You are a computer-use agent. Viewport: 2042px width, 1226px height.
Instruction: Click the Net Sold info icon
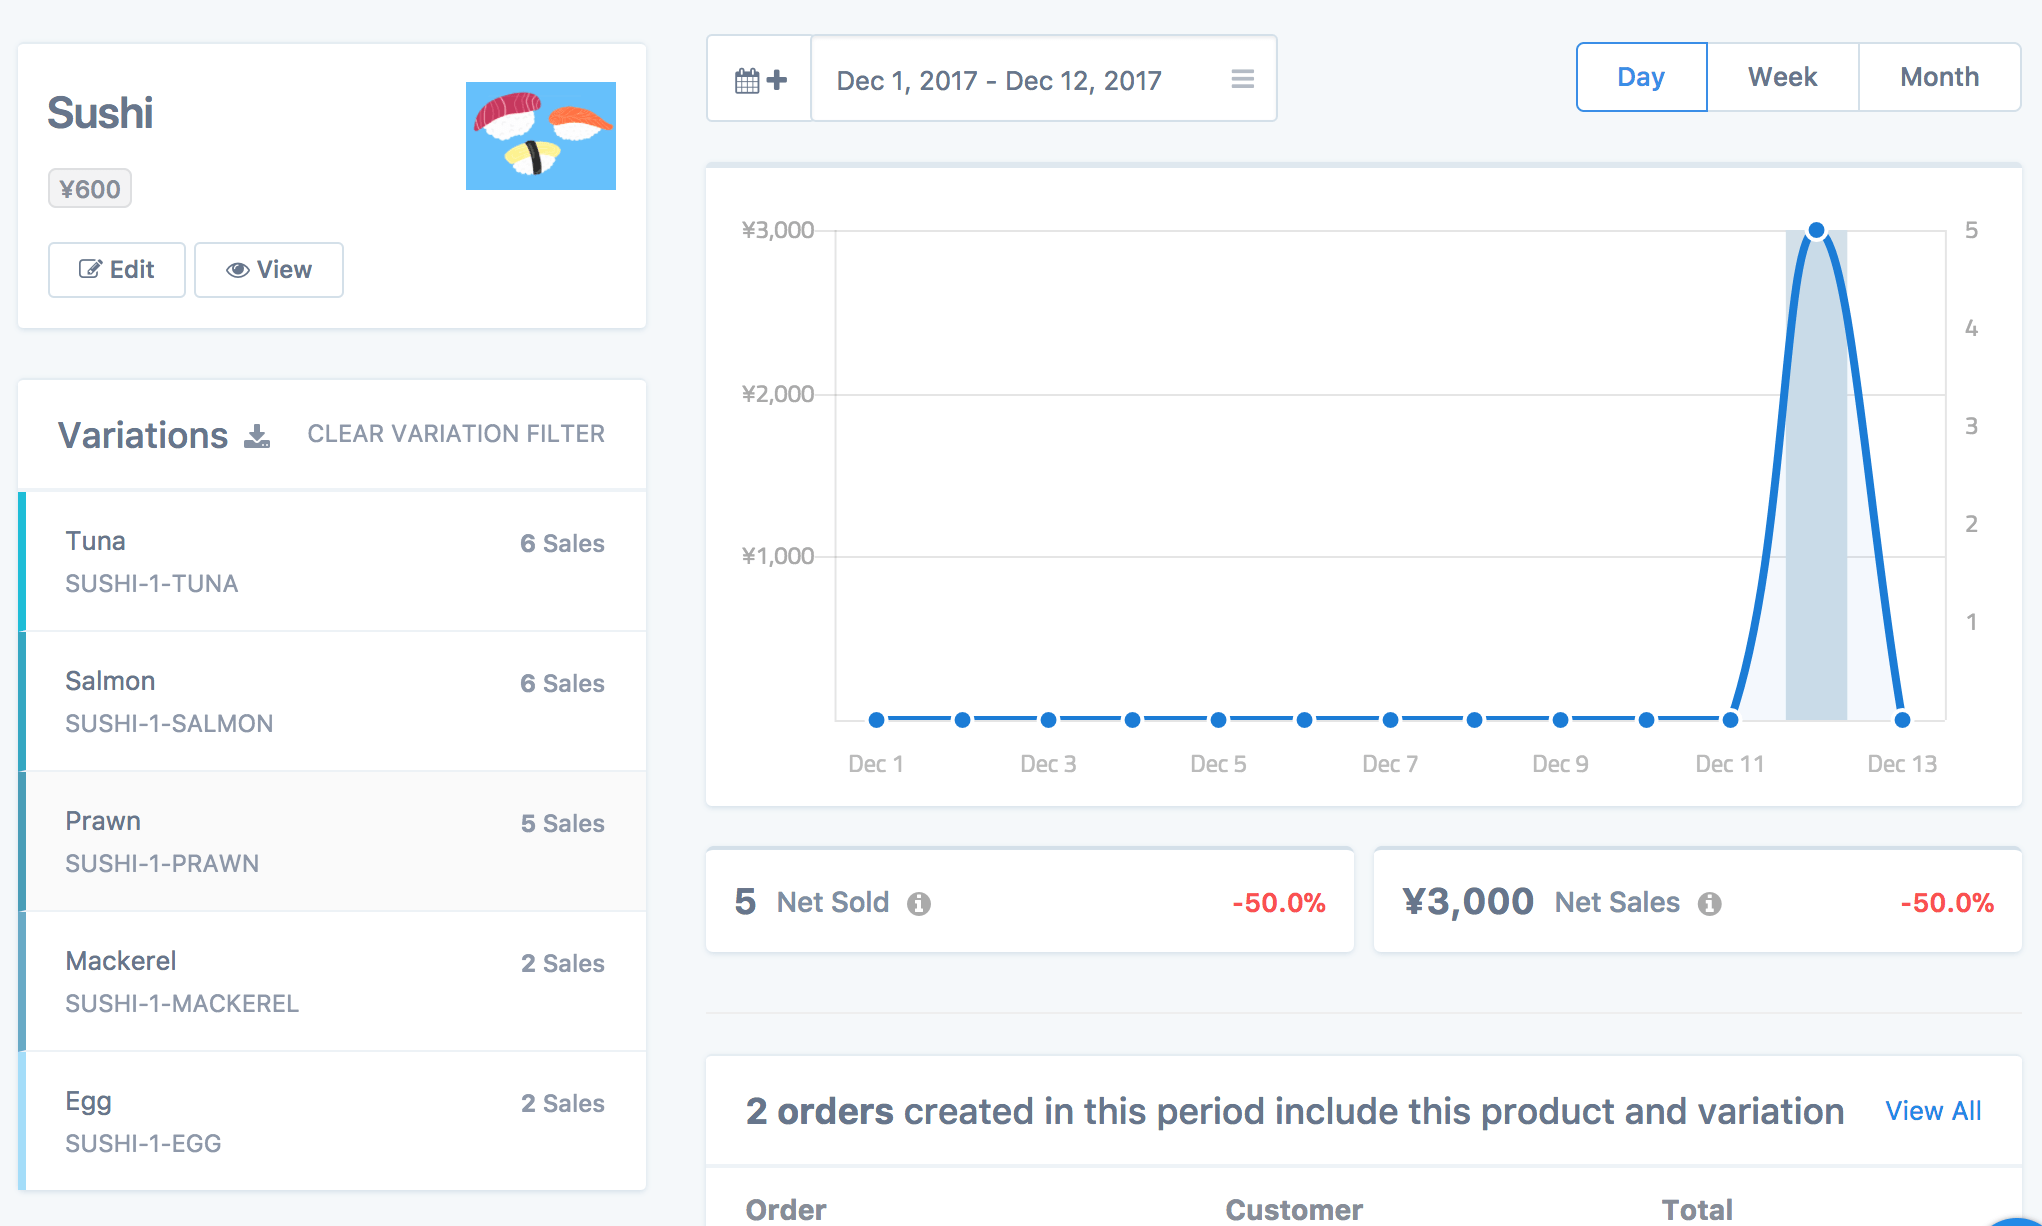918,904
